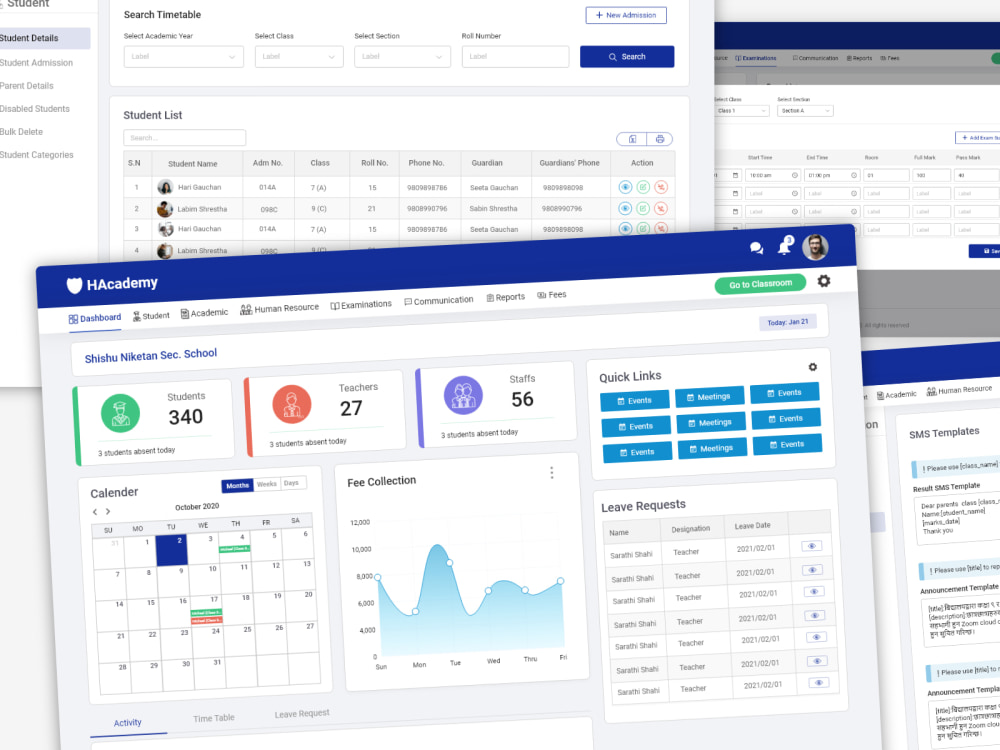
Task: Edit student Labim Shrestha in row 2
Action: 643,208
